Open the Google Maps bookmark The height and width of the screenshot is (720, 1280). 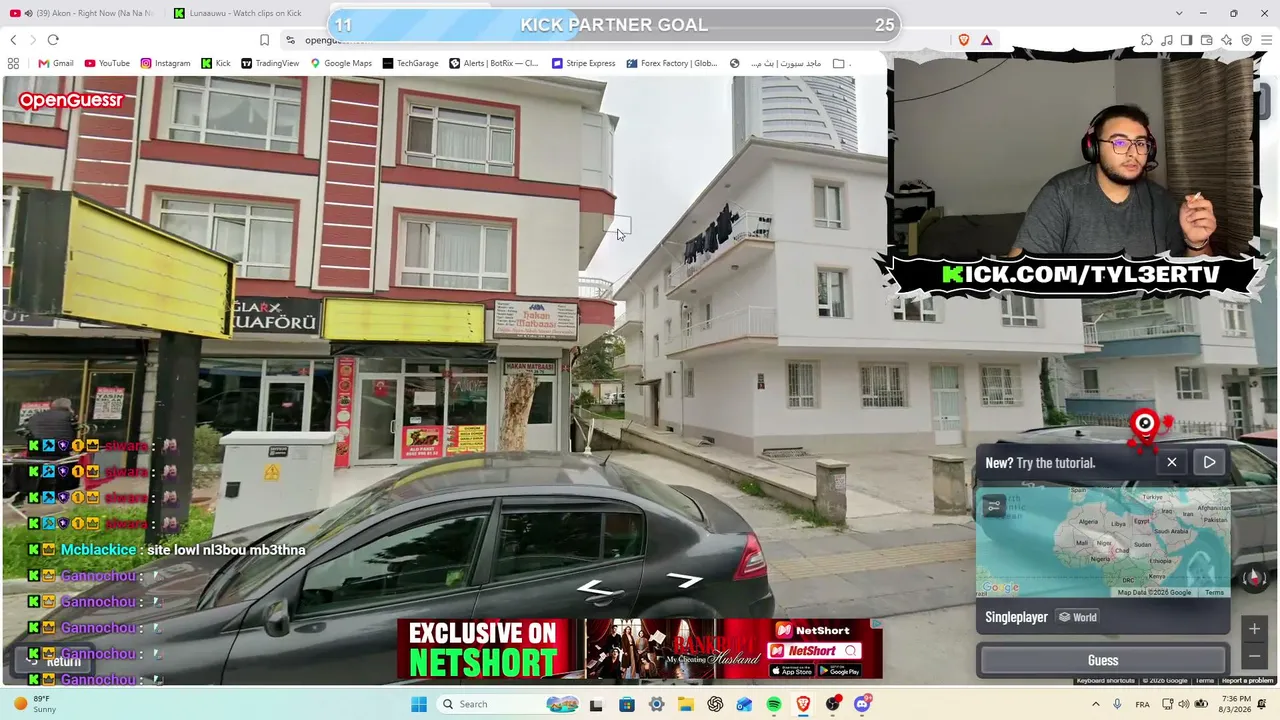coord(341,63)
